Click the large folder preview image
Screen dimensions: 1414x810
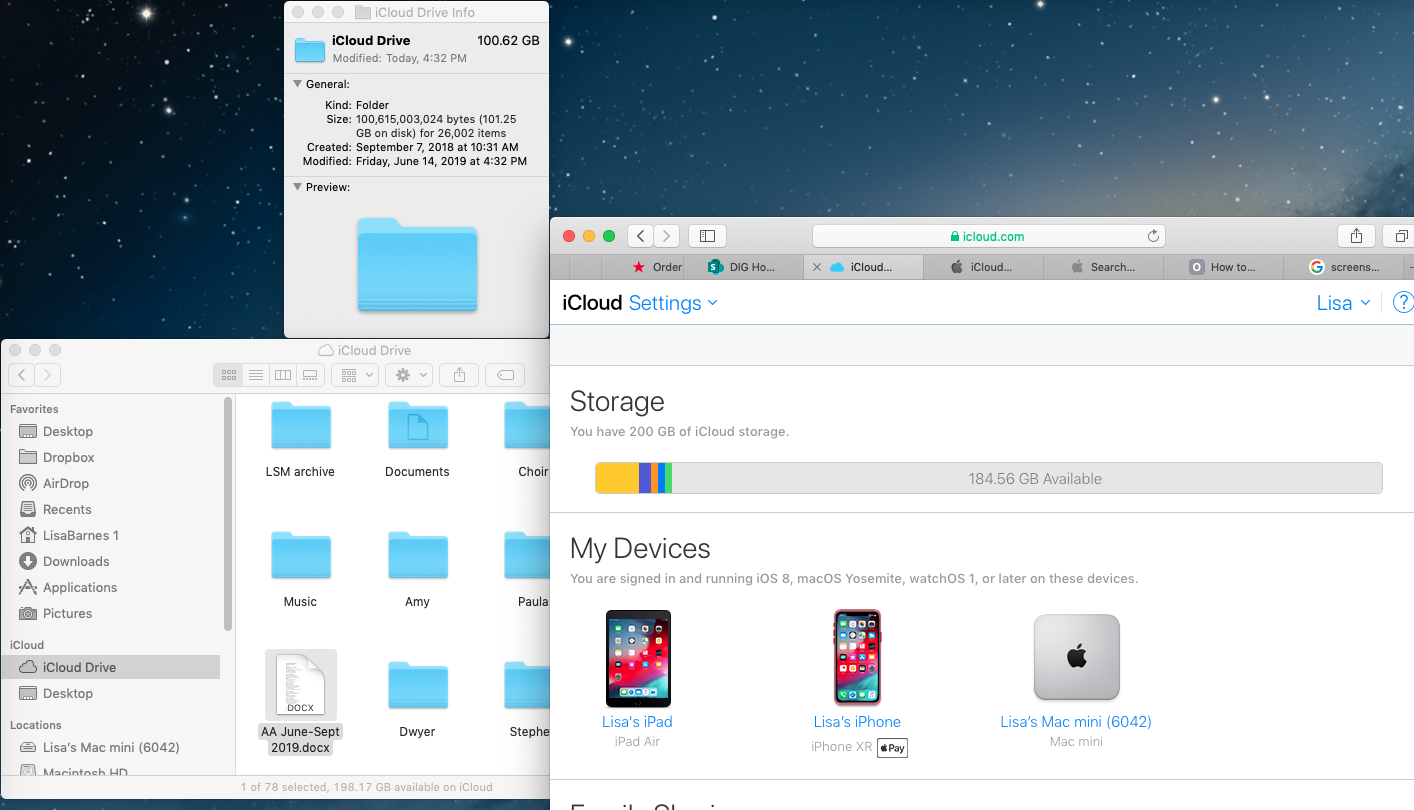417,264
